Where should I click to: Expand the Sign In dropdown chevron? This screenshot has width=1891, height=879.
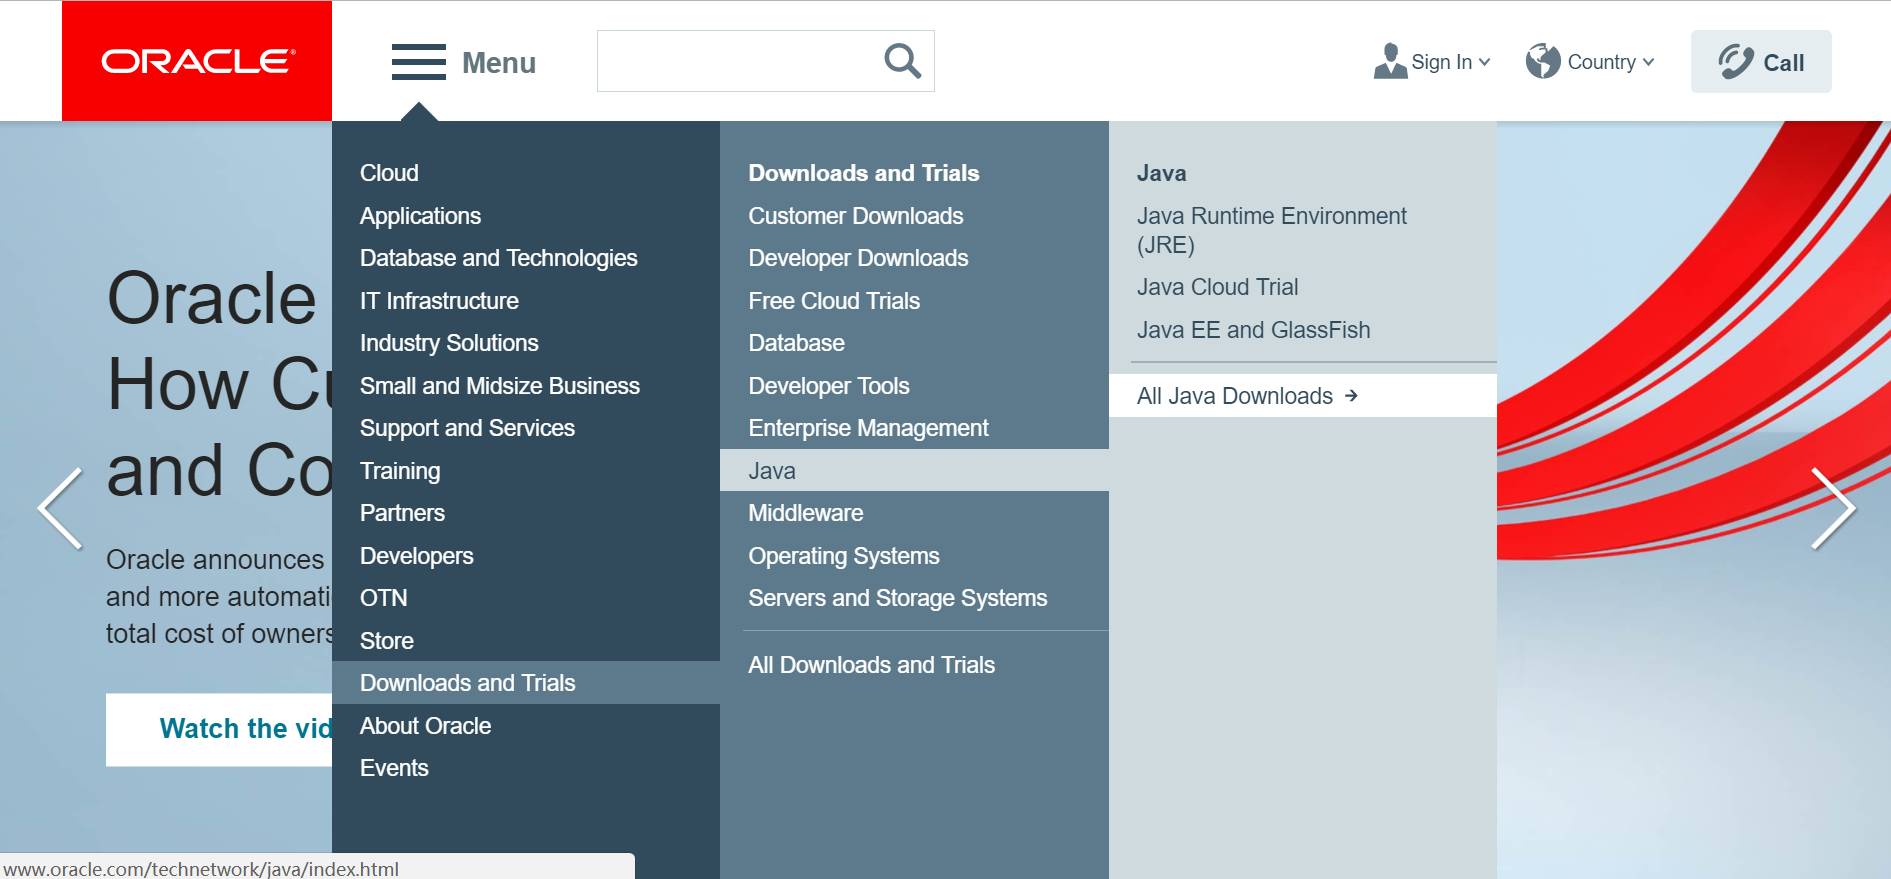[1484, 62]
